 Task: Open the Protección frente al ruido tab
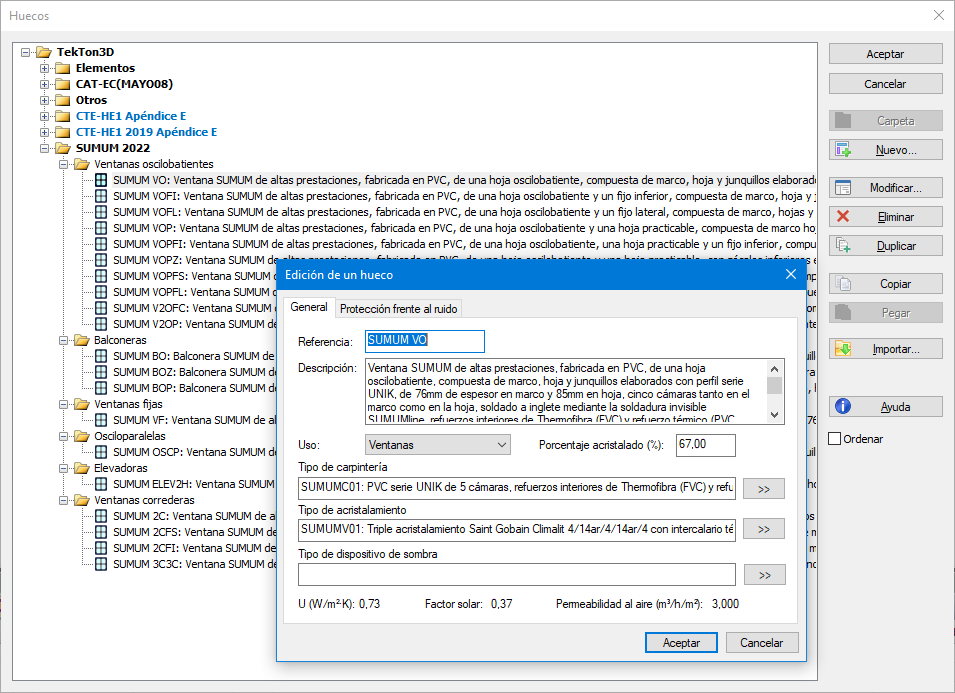398,309
